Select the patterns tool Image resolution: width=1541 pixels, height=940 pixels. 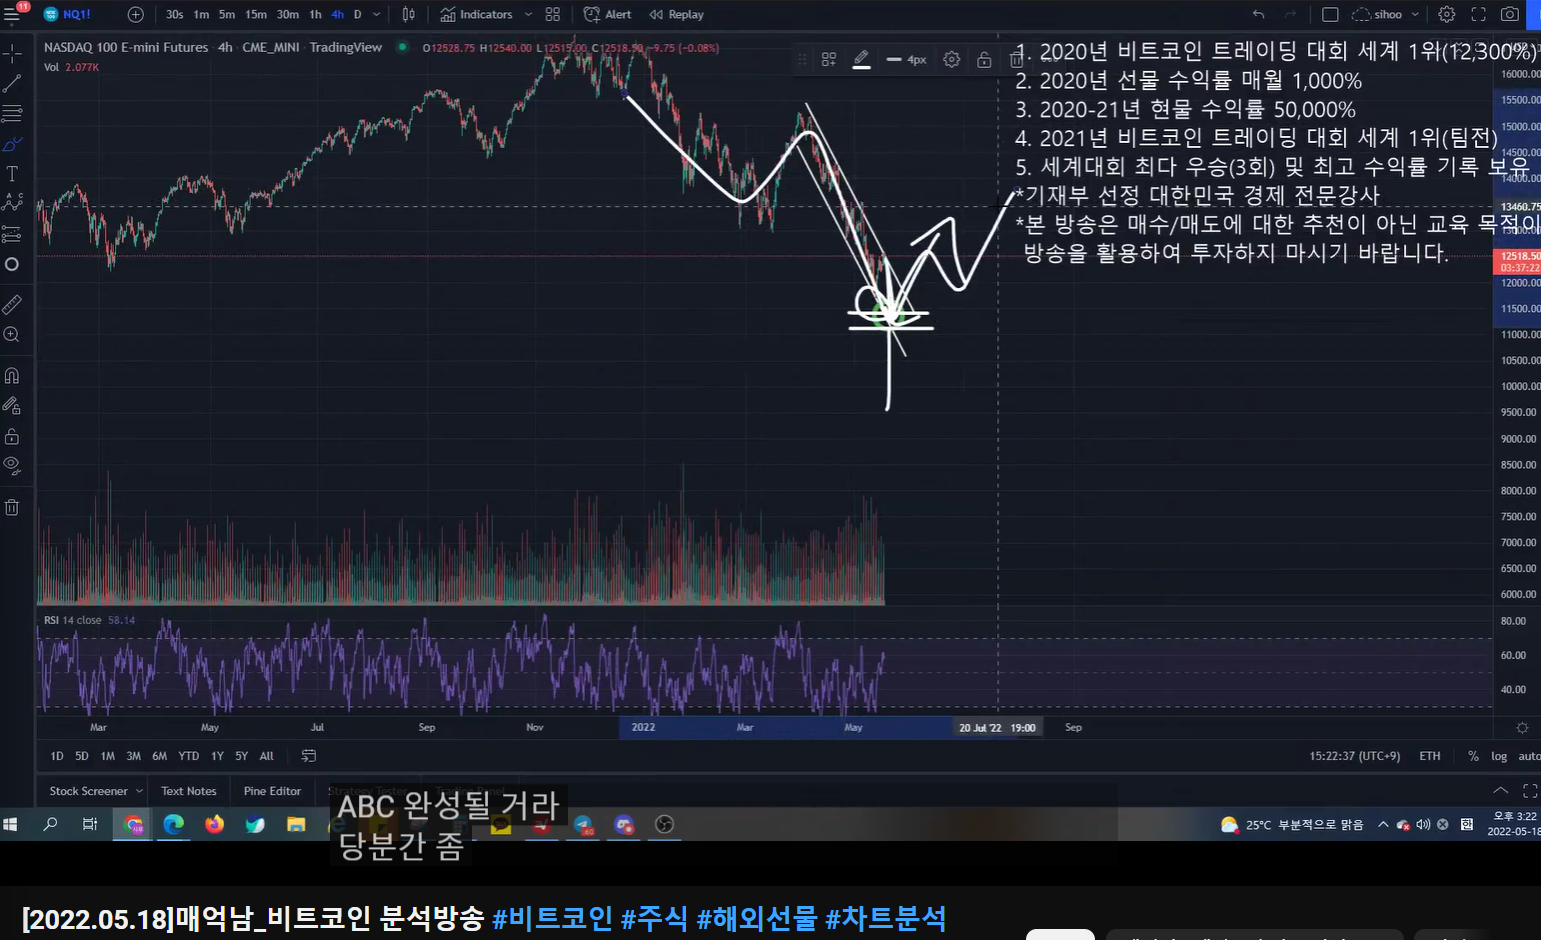12,203
